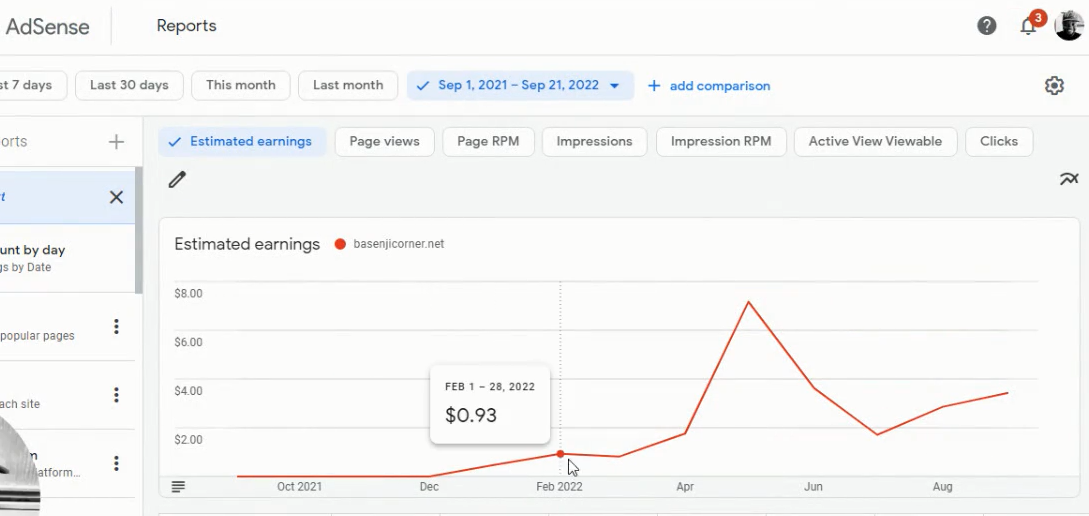
Task: Click the Feb 2022 data point on chart
Action: coord(560,454)
